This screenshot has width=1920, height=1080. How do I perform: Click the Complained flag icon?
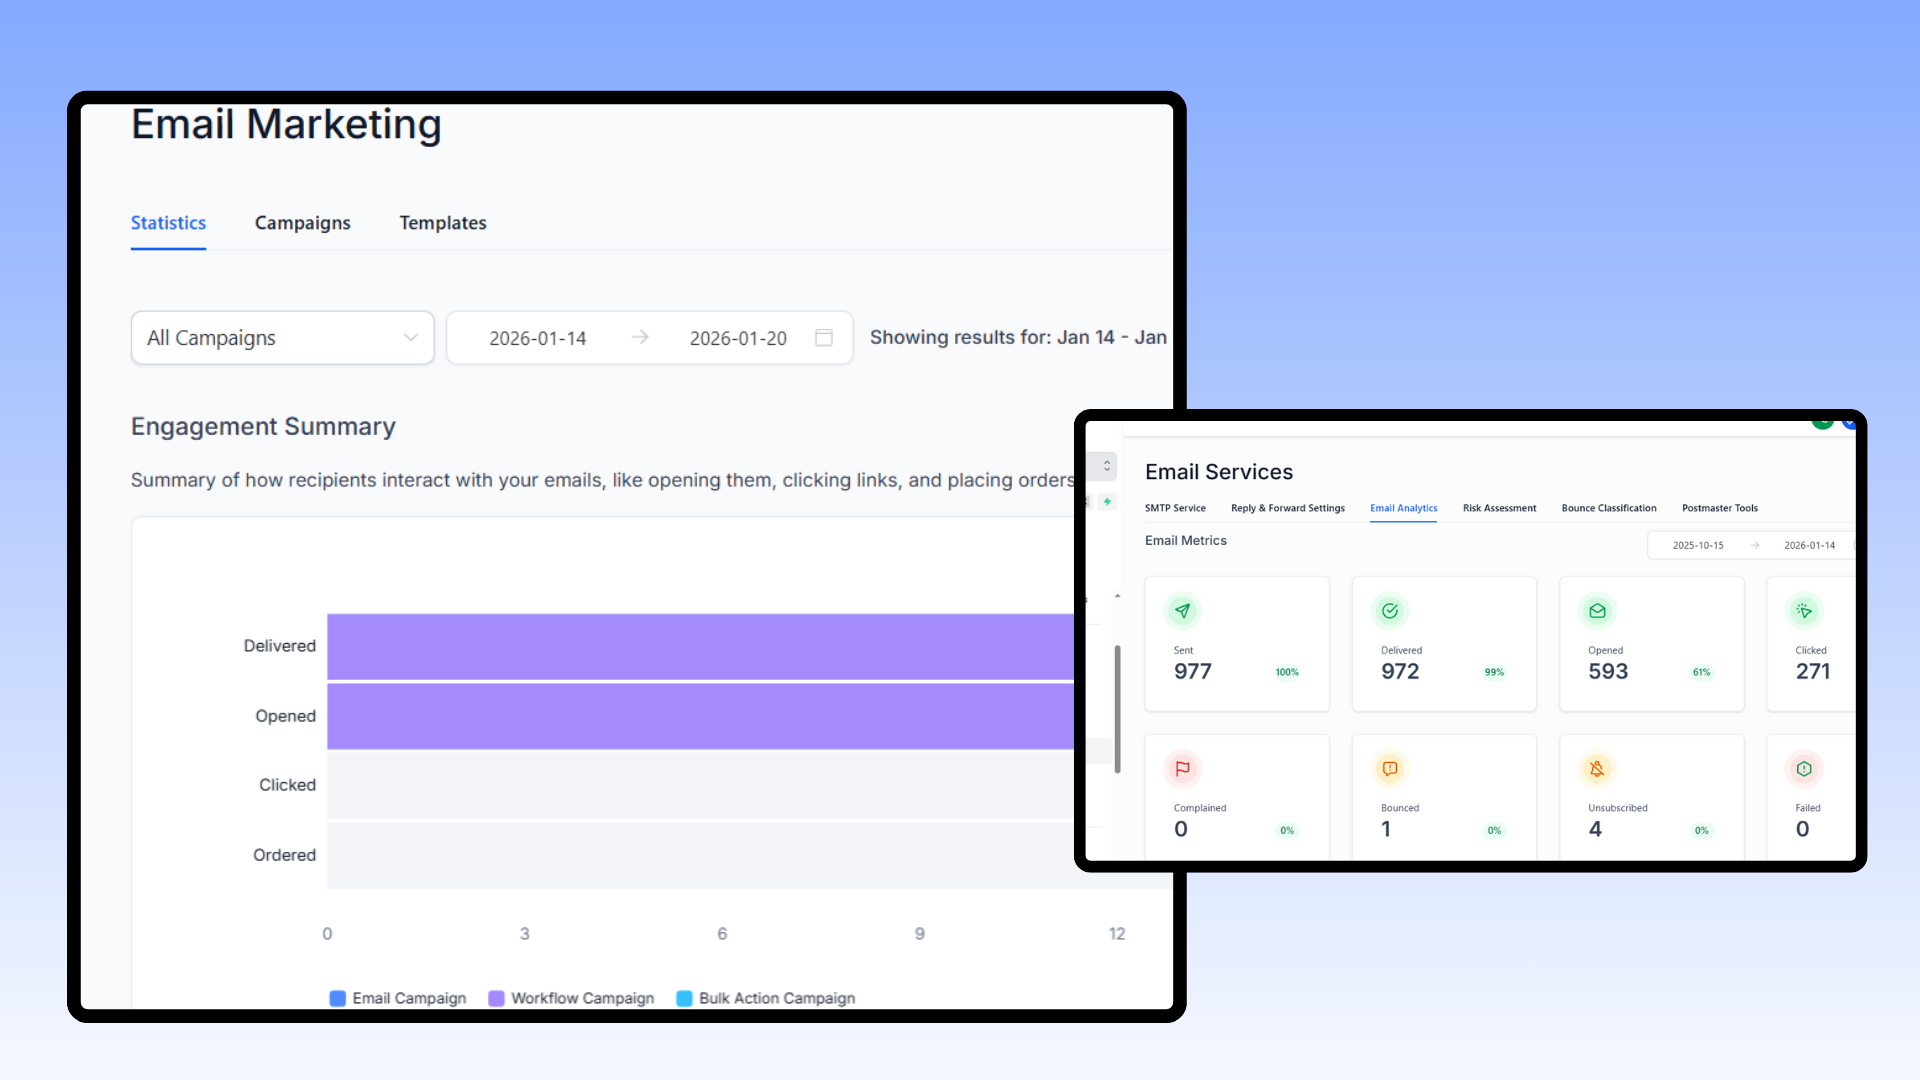1183,769
